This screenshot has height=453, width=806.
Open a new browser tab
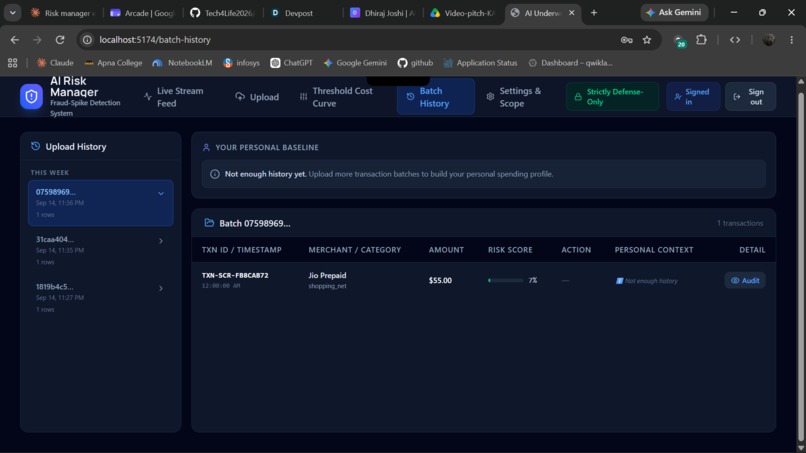594,12
